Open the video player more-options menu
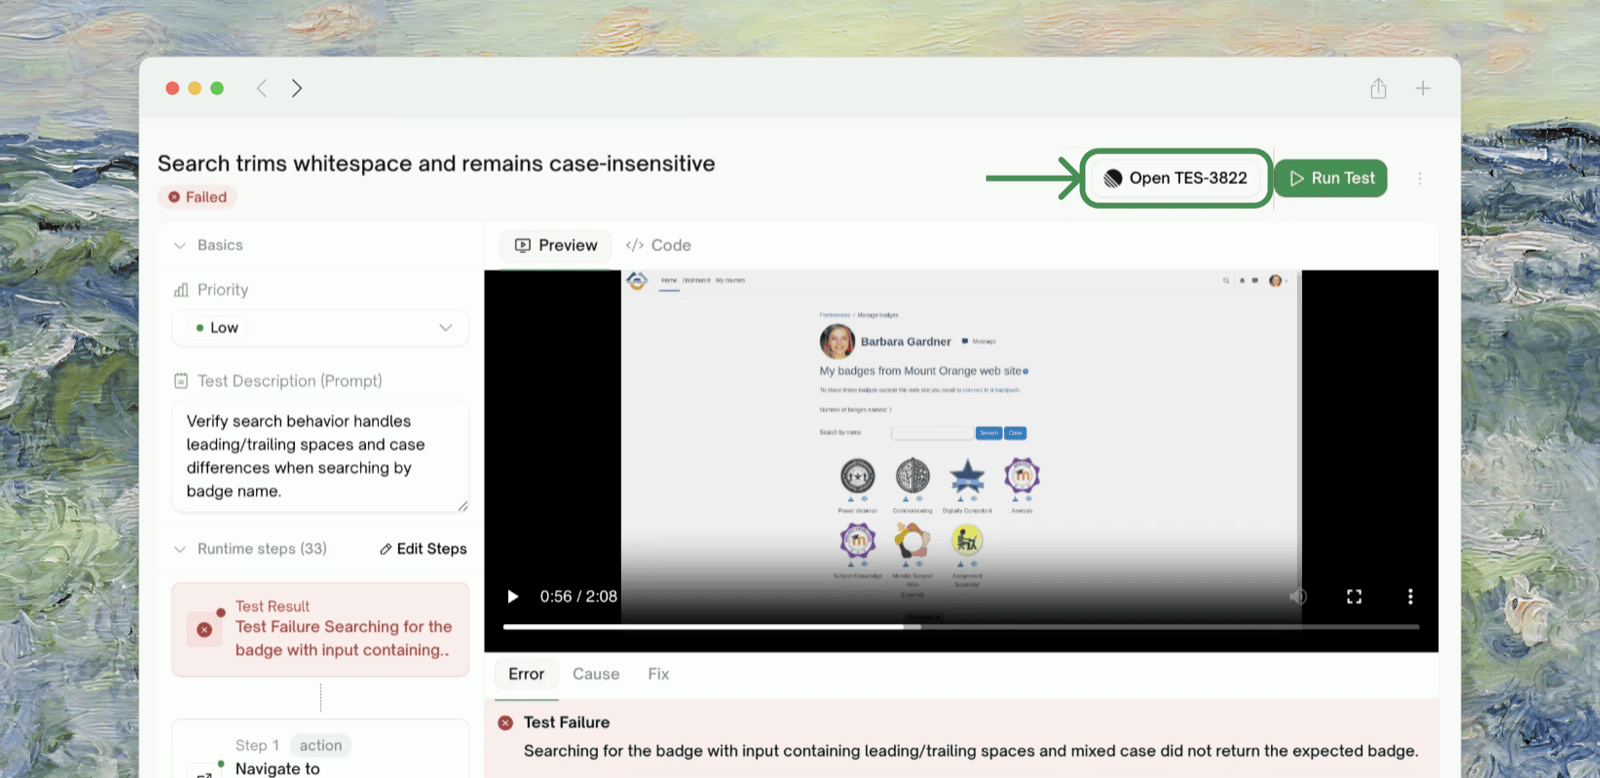Viewport: 1600px width, 778px height. (x=1410, y=596)
